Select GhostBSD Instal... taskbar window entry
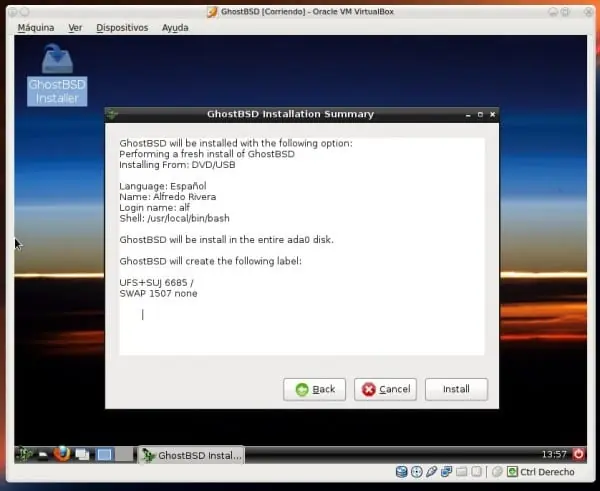The image size is (600, 491). click(191, 455)
